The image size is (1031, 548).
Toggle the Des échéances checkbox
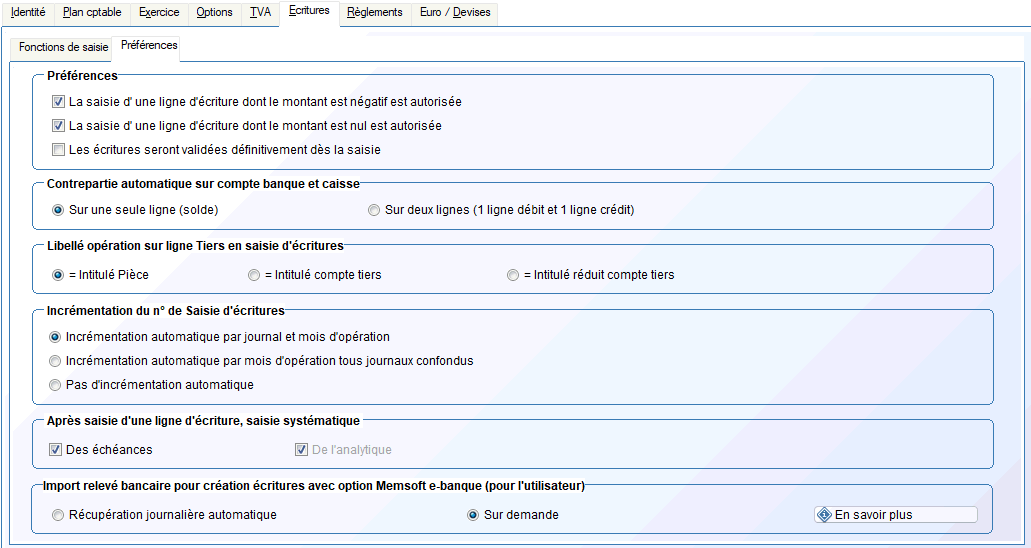[56, 450]
